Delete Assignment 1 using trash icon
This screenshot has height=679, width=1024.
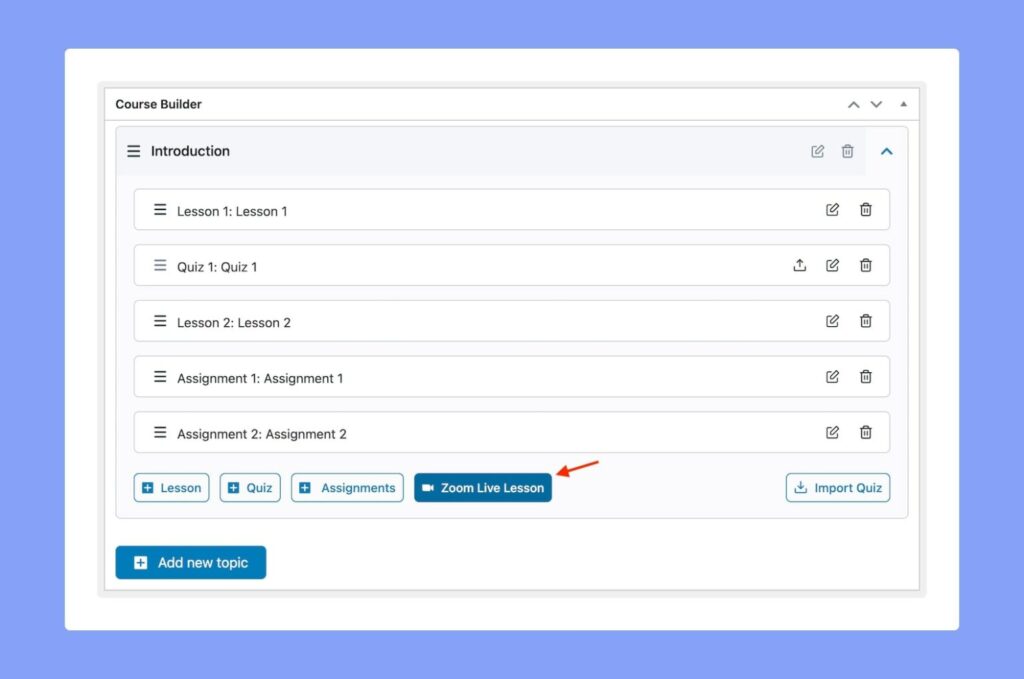866,377
